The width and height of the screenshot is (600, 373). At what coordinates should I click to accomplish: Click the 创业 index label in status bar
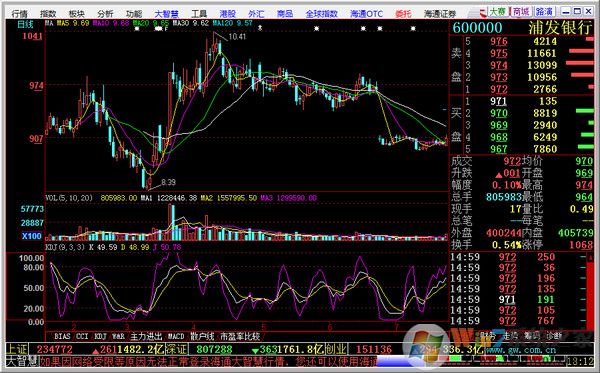336,349
